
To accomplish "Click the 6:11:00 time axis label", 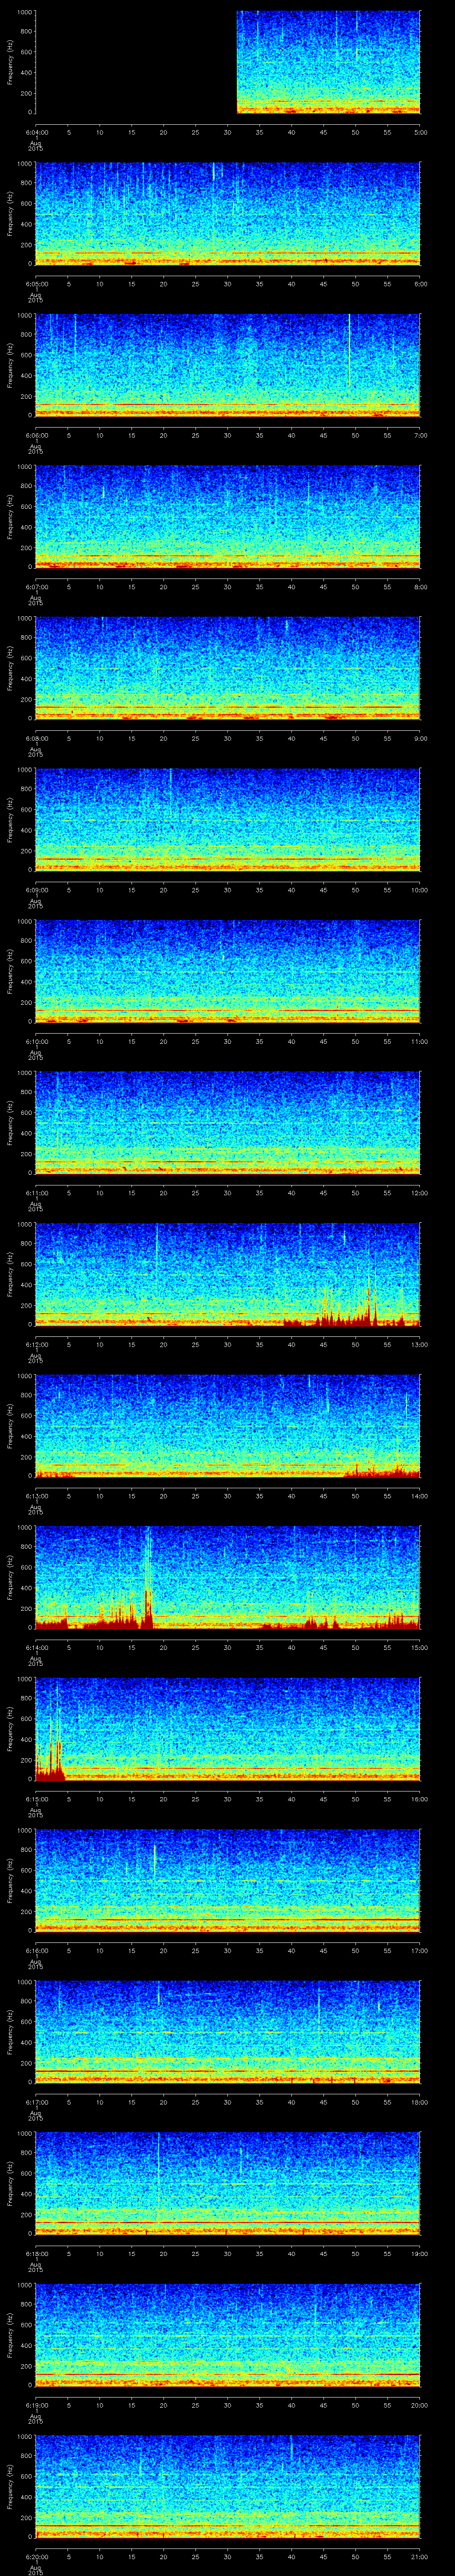I will pyautogui.click(x=37, y=1193).
